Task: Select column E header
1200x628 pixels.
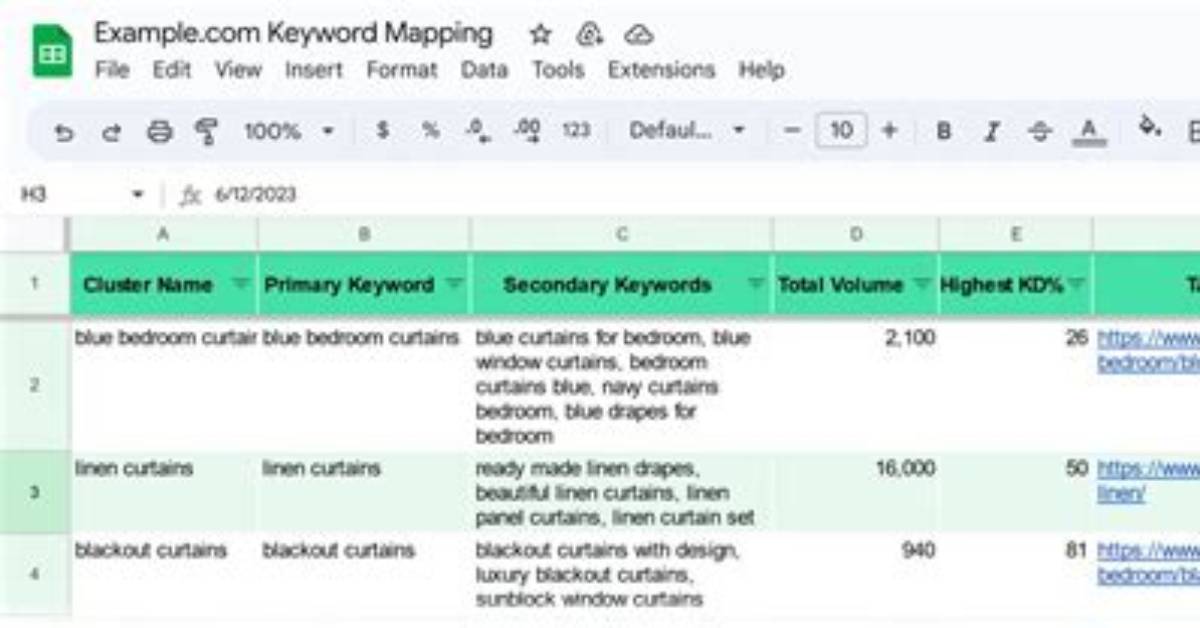Action: pyautogui.click(x=1016, y=234)
